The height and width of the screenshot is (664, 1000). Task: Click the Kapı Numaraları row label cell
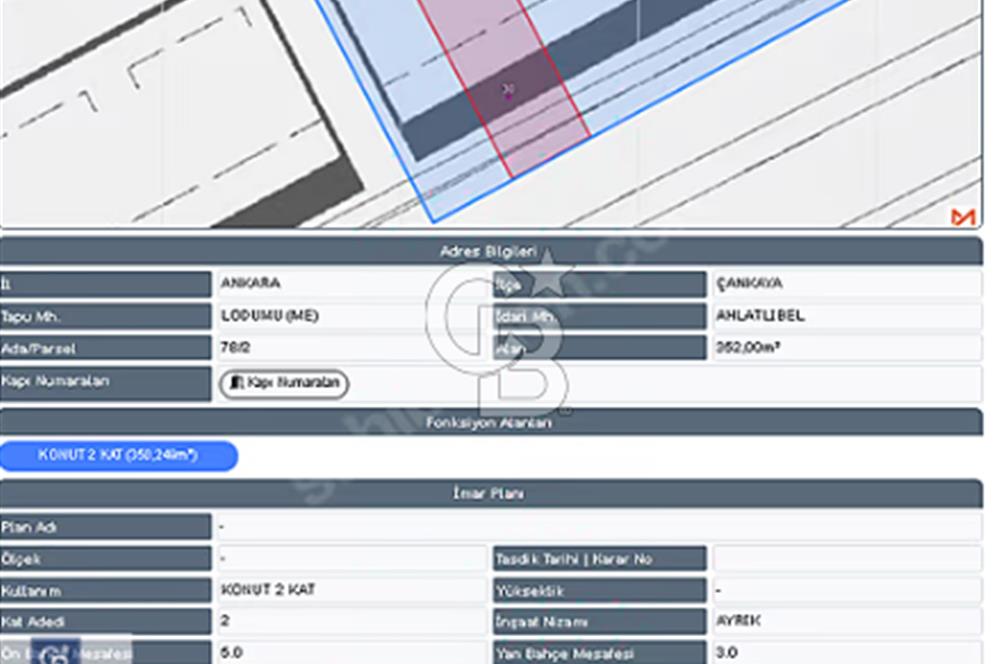105,383
